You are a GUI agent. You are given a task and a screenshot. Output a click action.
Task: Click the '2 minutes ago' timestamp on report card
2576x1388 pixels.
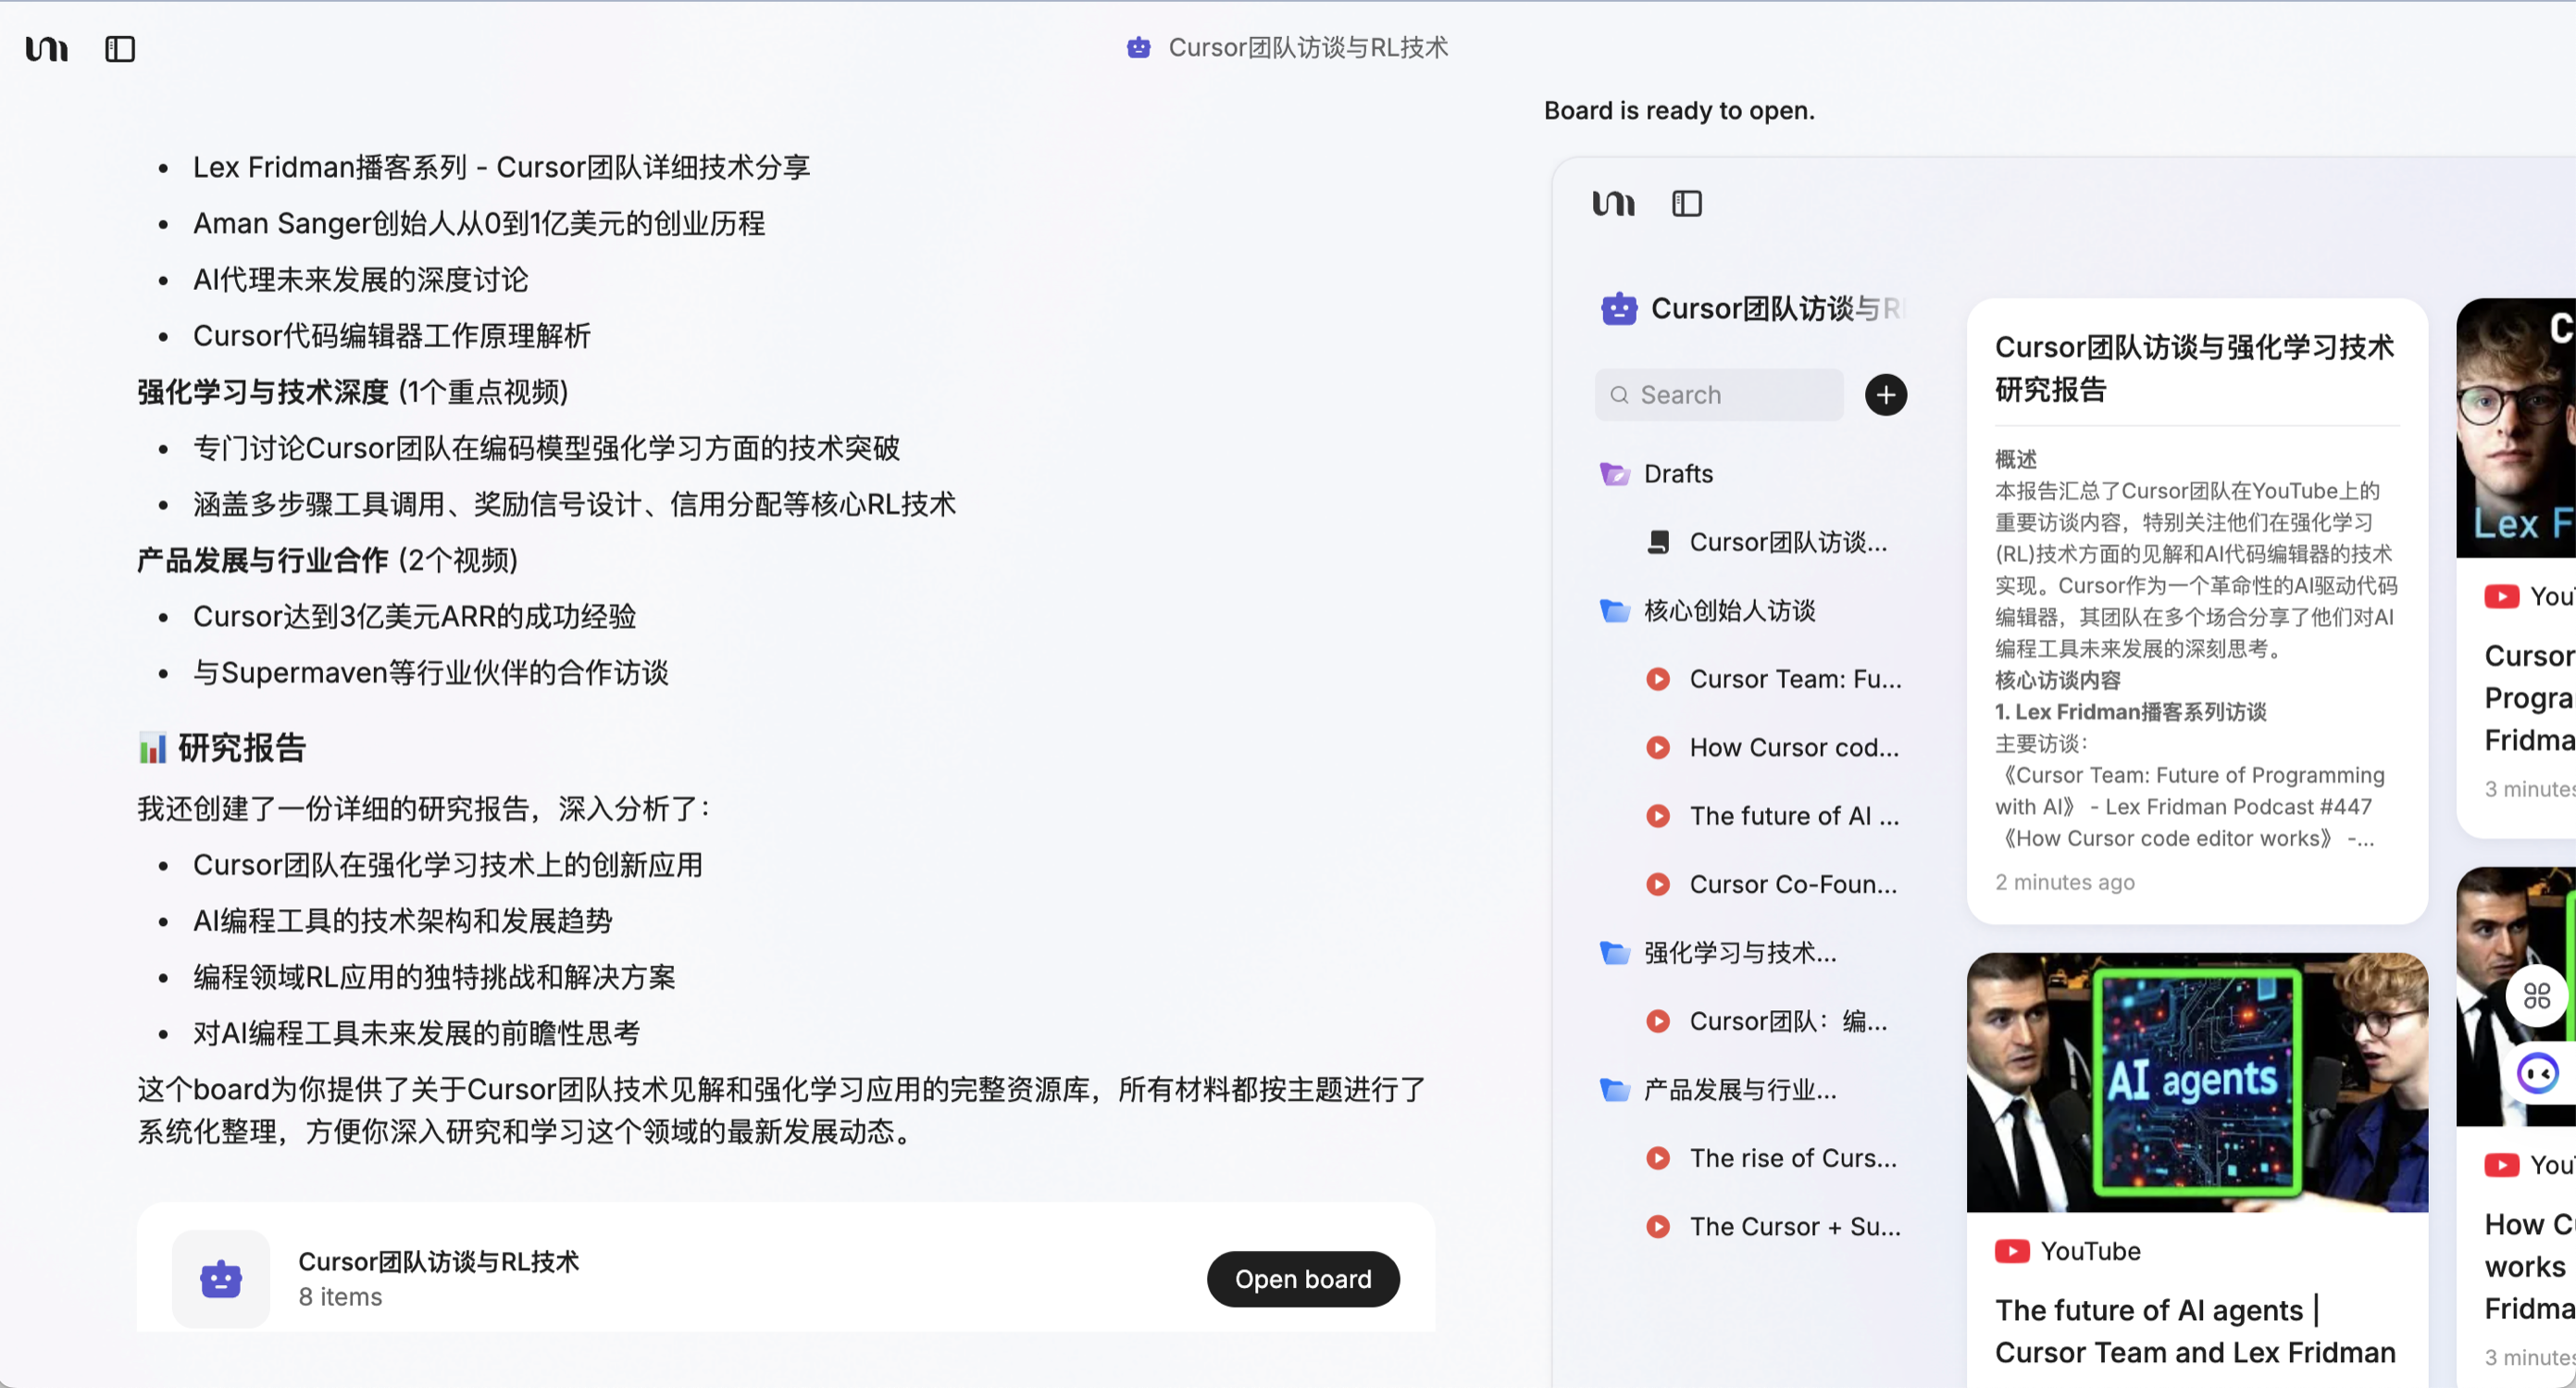click(x=2064, y=882)
